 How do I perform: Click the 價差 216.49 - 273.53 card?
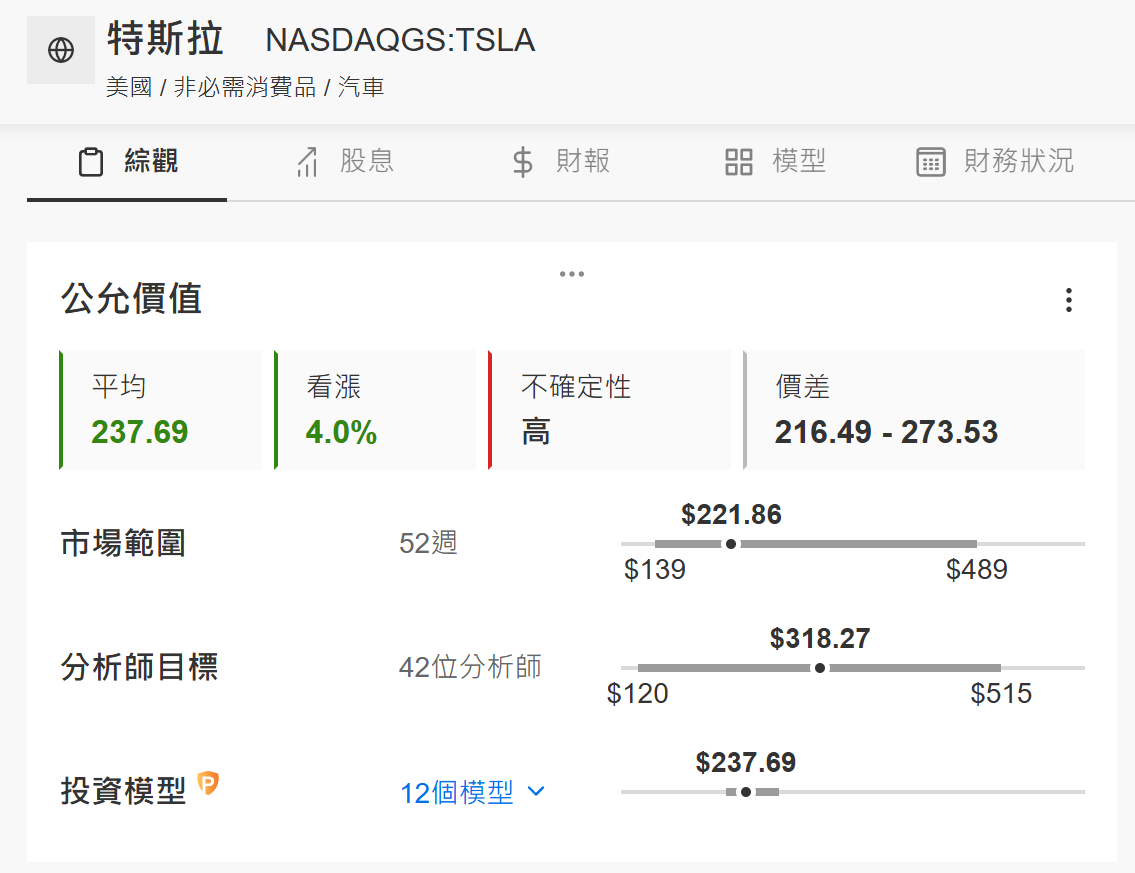point(914,410)
